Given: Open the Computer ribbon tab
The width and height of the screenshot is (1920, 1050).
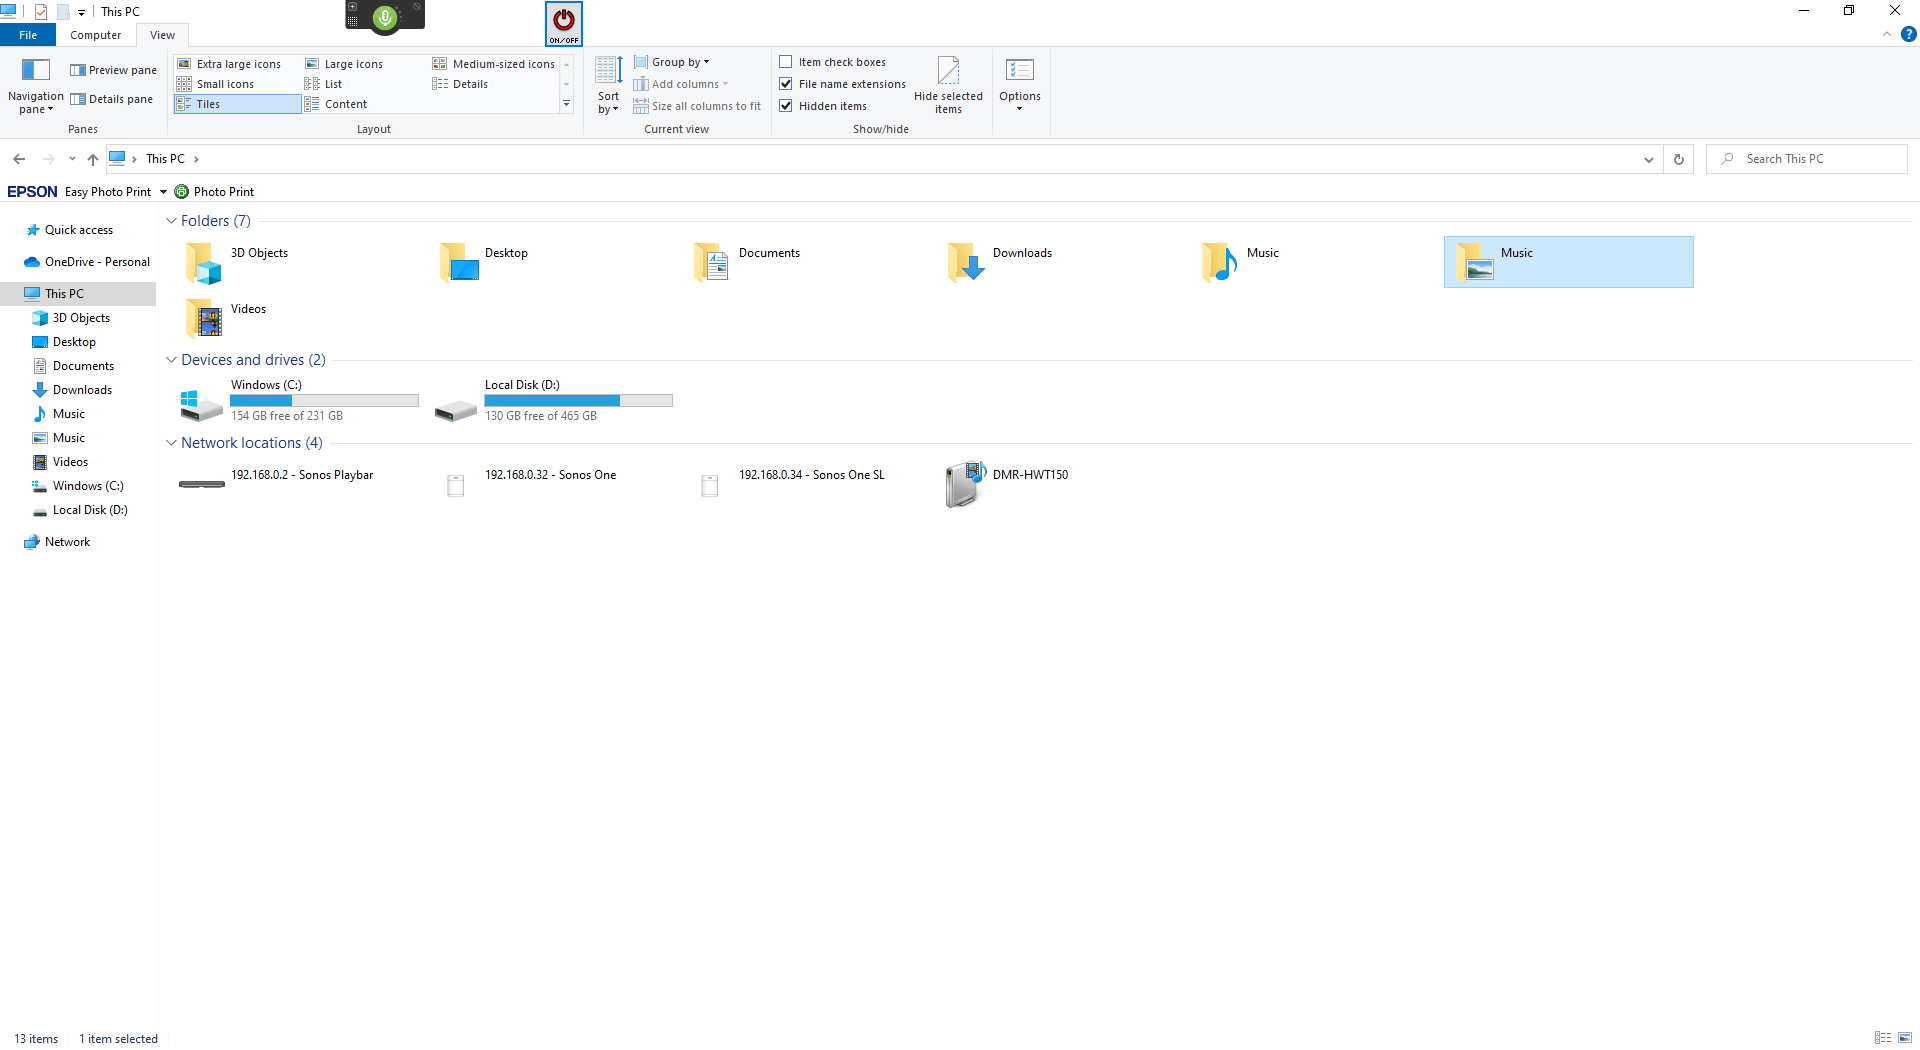Looking at the screenshot, I should click(96, 35).
